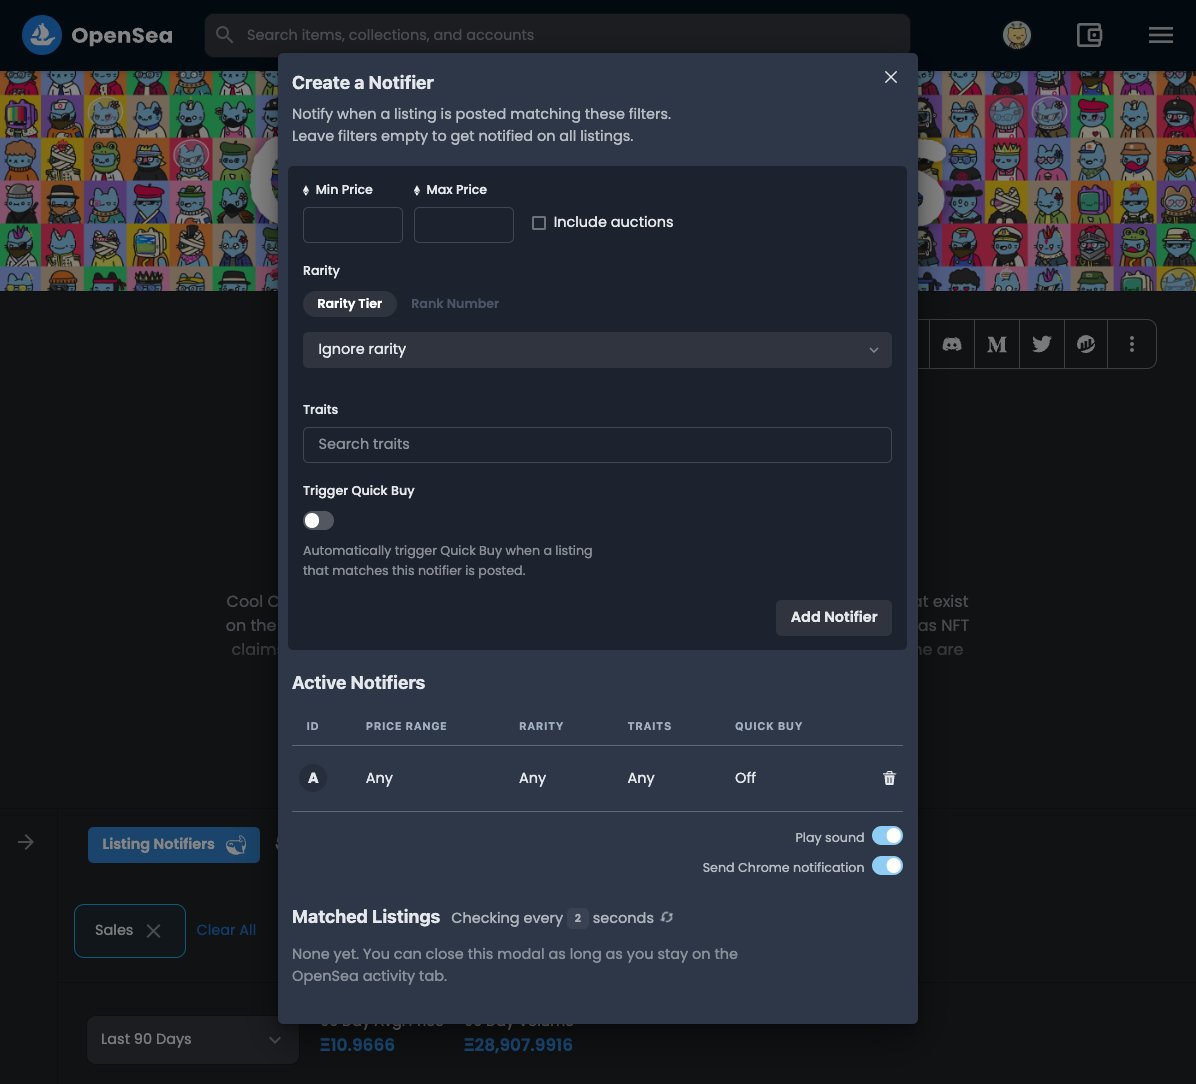Click the QUICK BUY column header
Image resolution: width=1196 pixels, height=1084 pixels.
[768, 726]
